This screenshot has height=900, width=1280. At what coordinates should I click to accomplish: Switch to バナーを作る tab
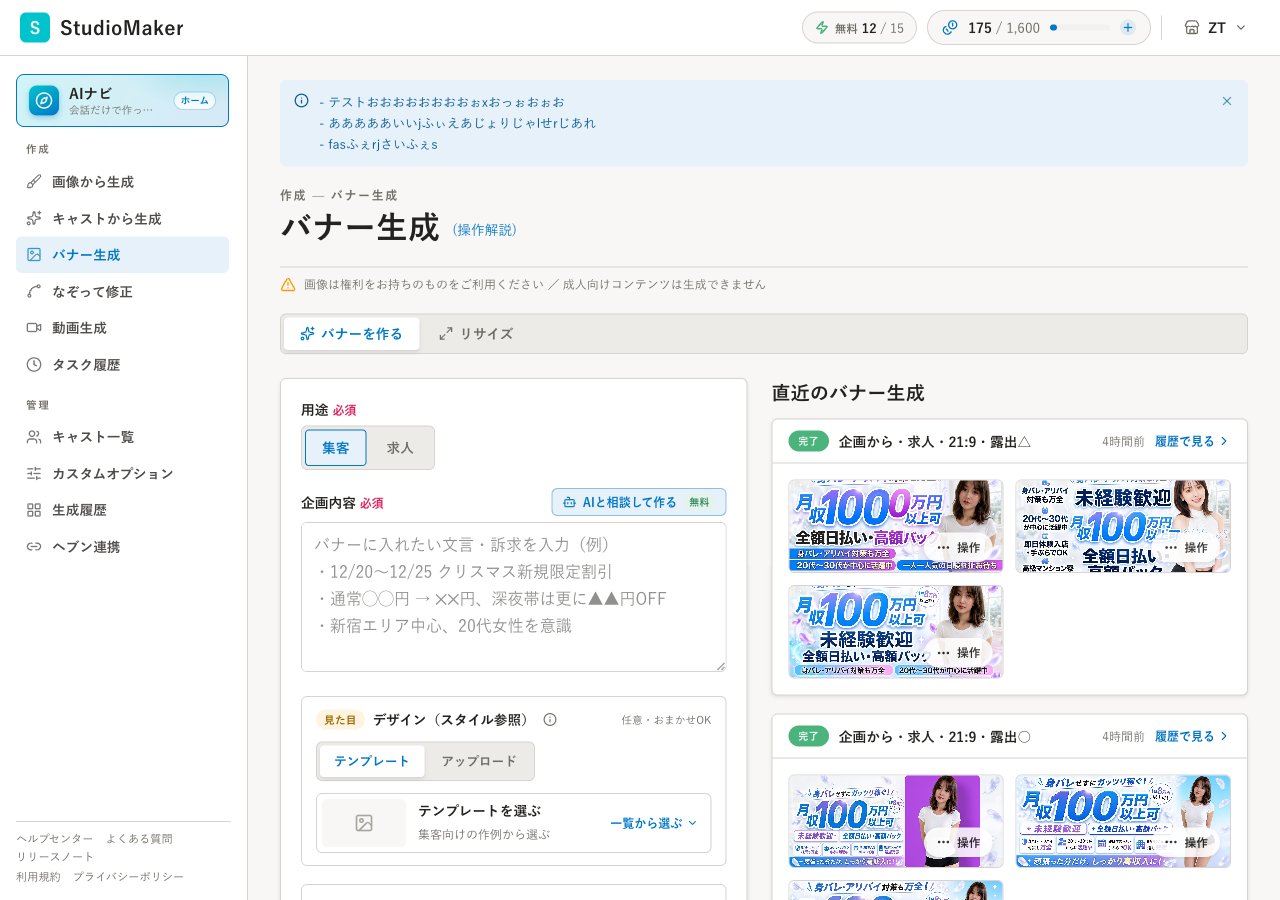pos(352,334)
